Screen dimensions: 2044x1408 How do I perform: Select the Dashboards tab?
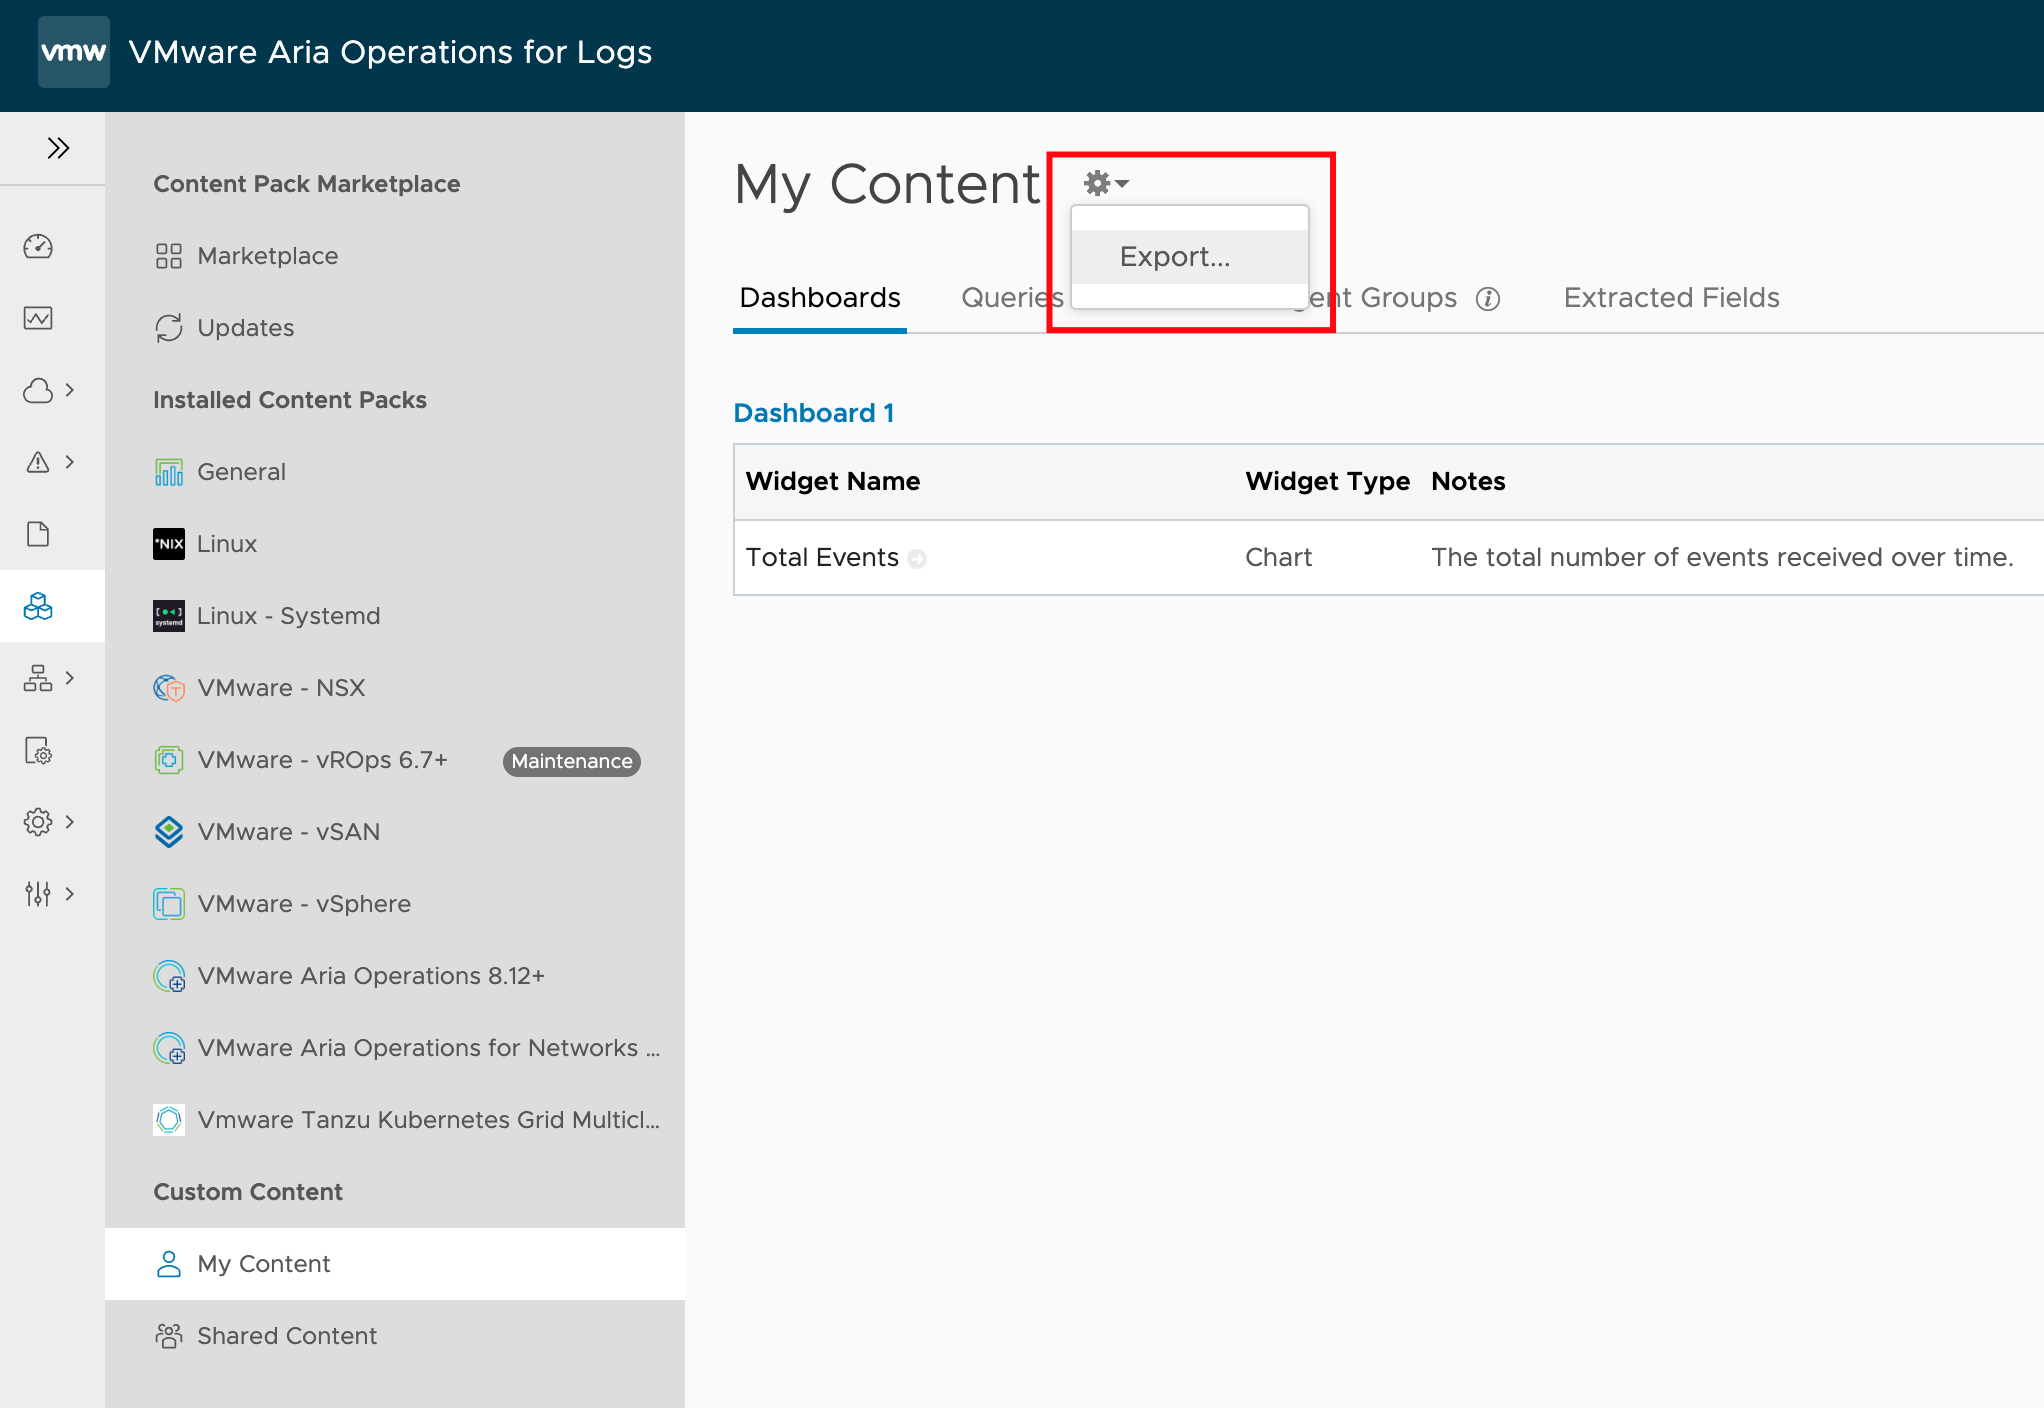819,298
